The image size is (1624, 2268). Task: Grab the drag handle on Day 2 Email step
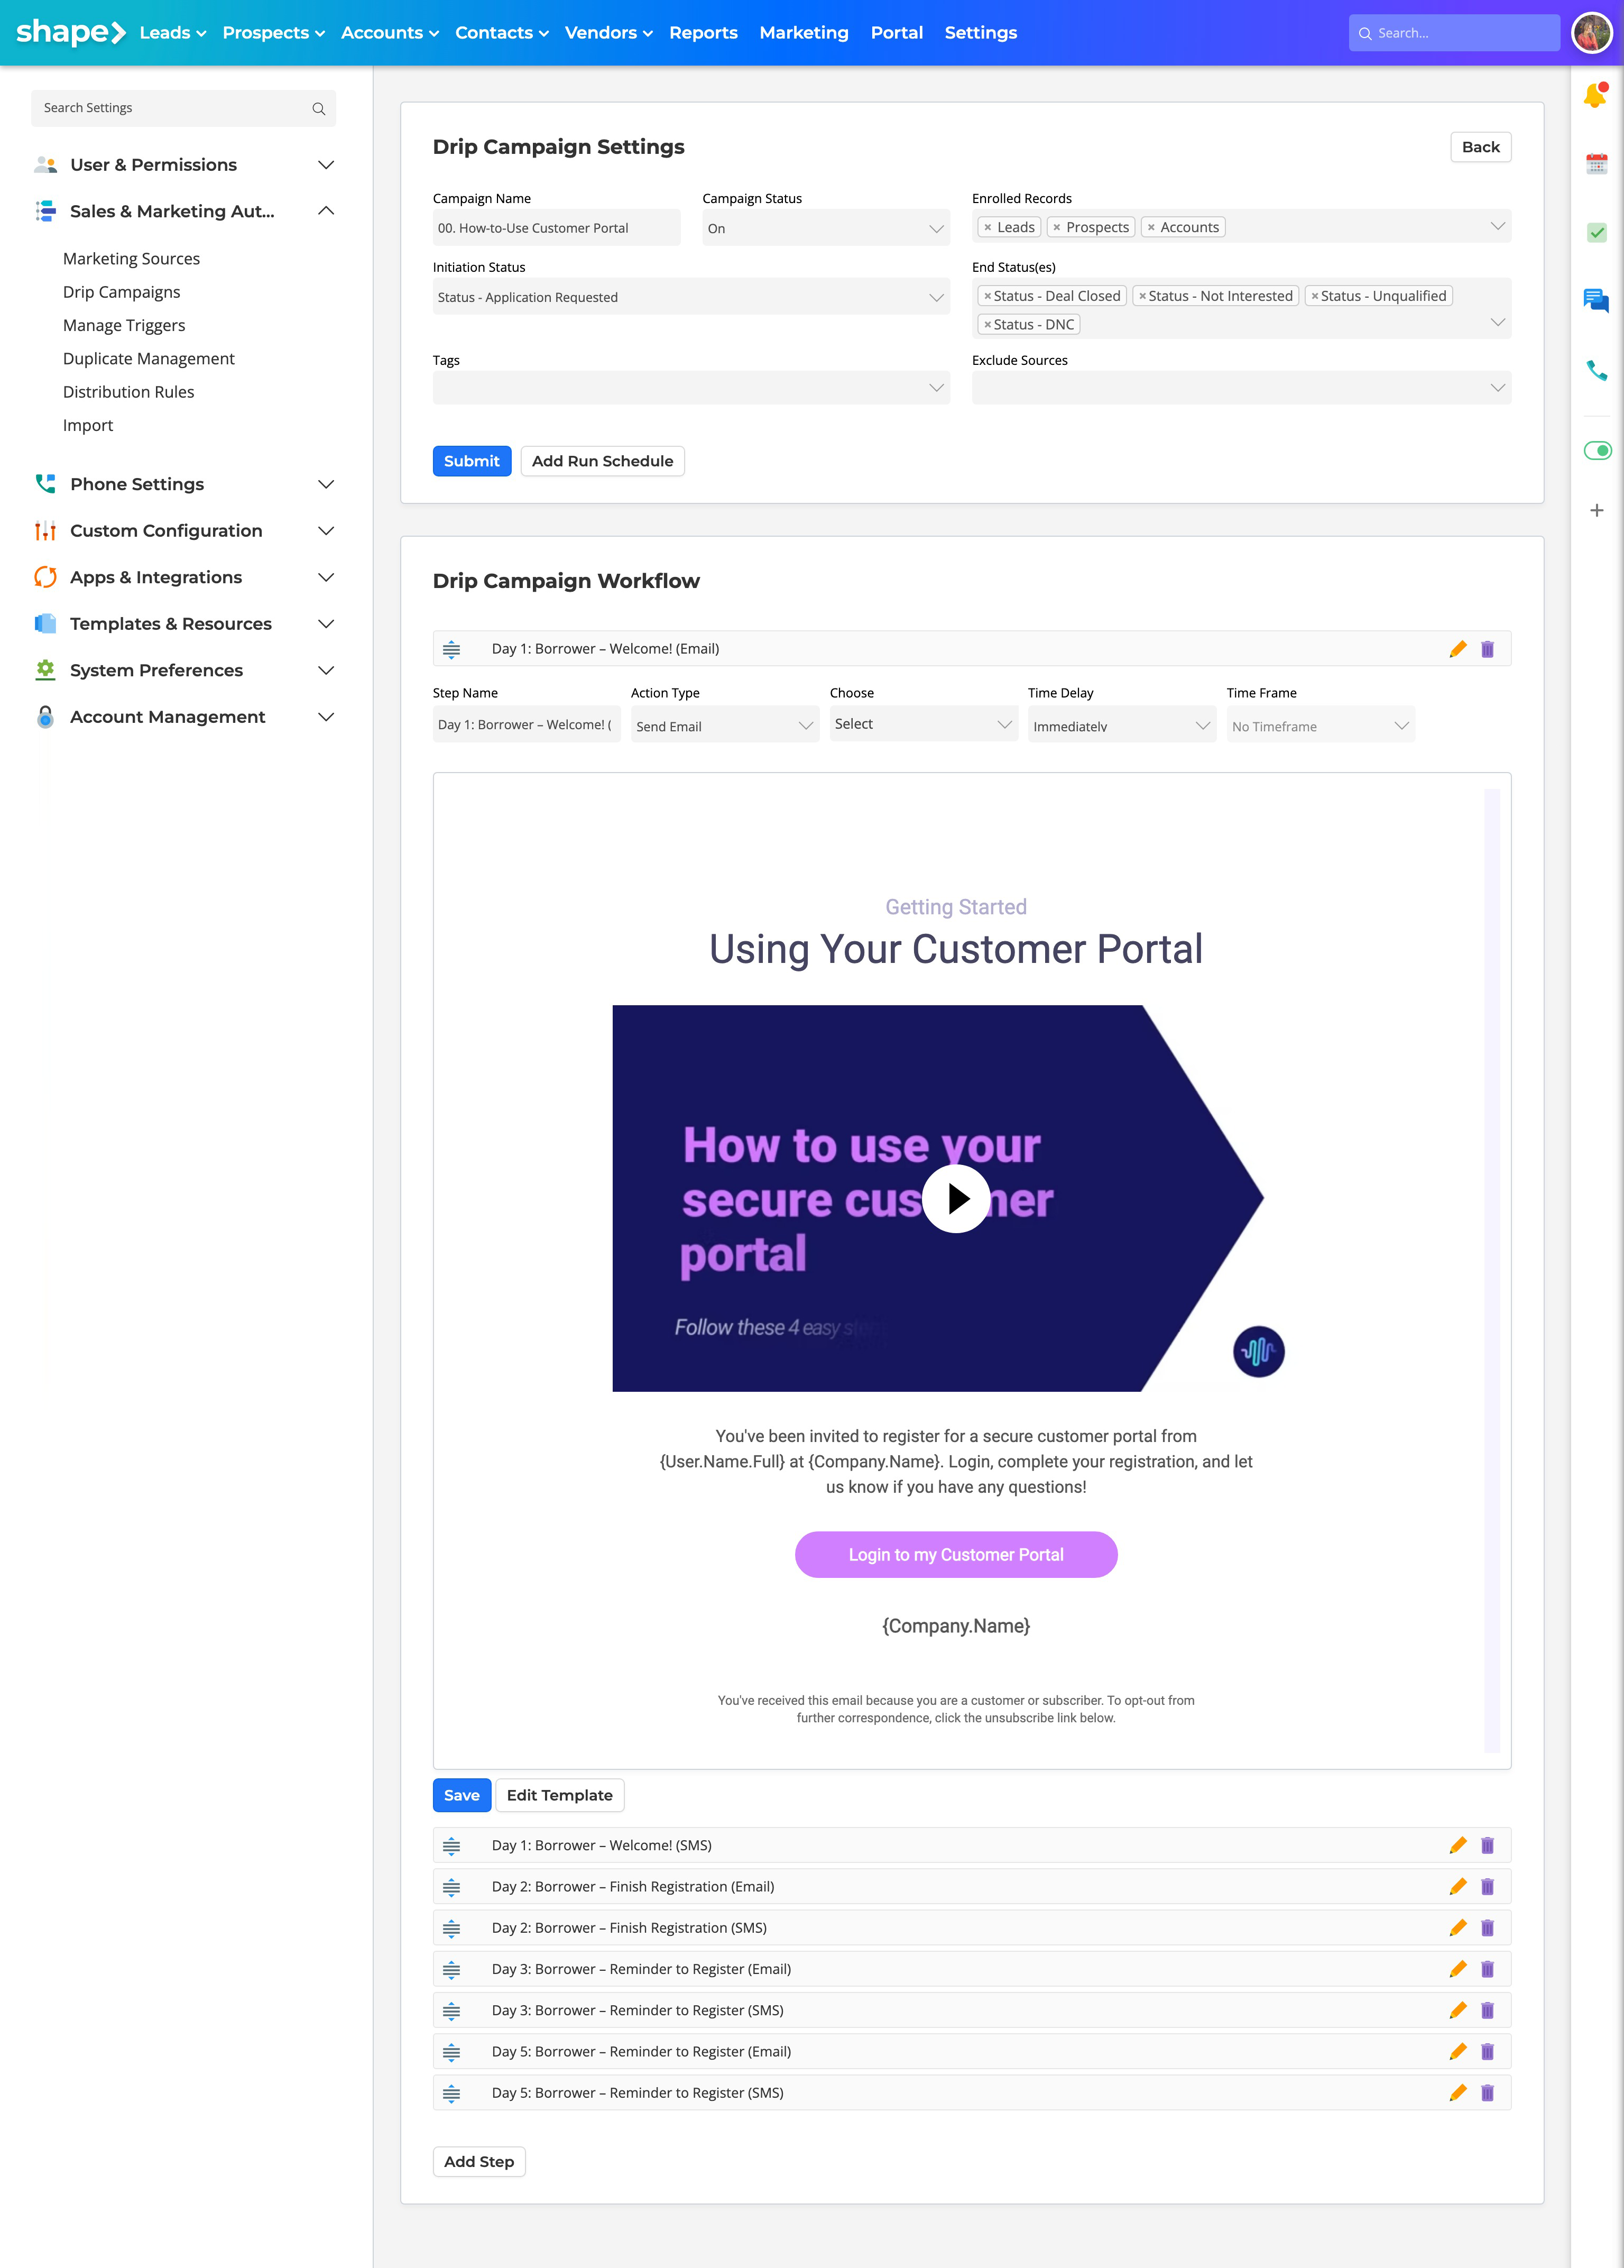(x=453, y=1886)
